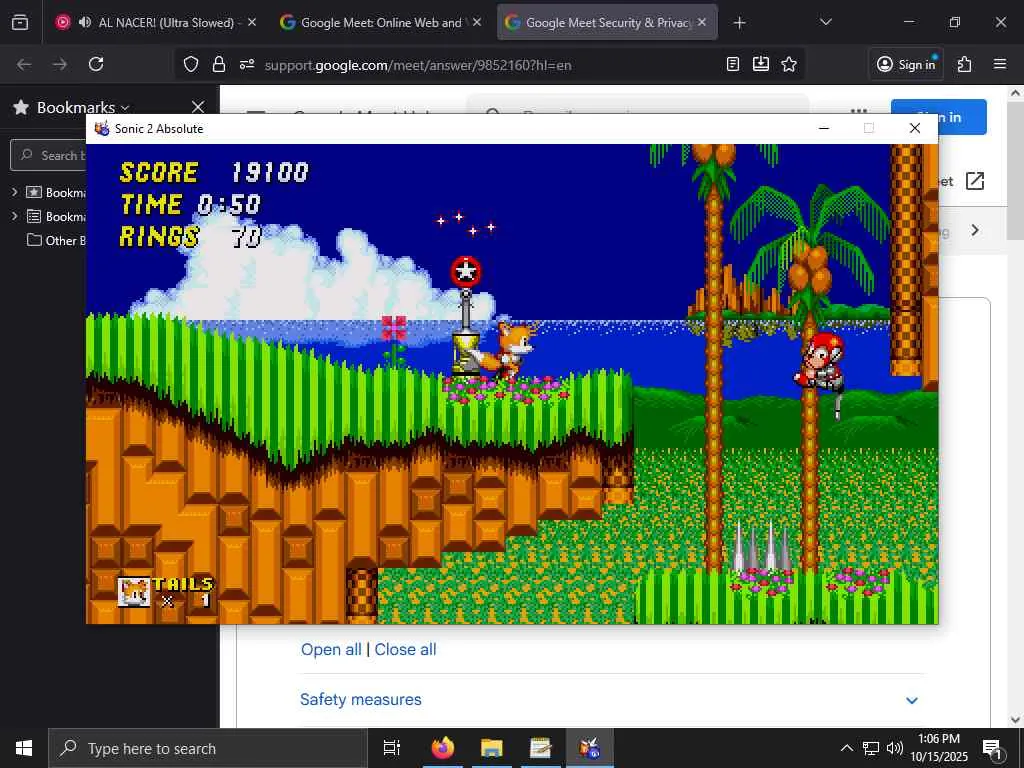Image resolution: width=1024 pixels, height=768 pixels.
Task: Click the Sonic 2 Absolute title icon
Action: pos(102,129)
